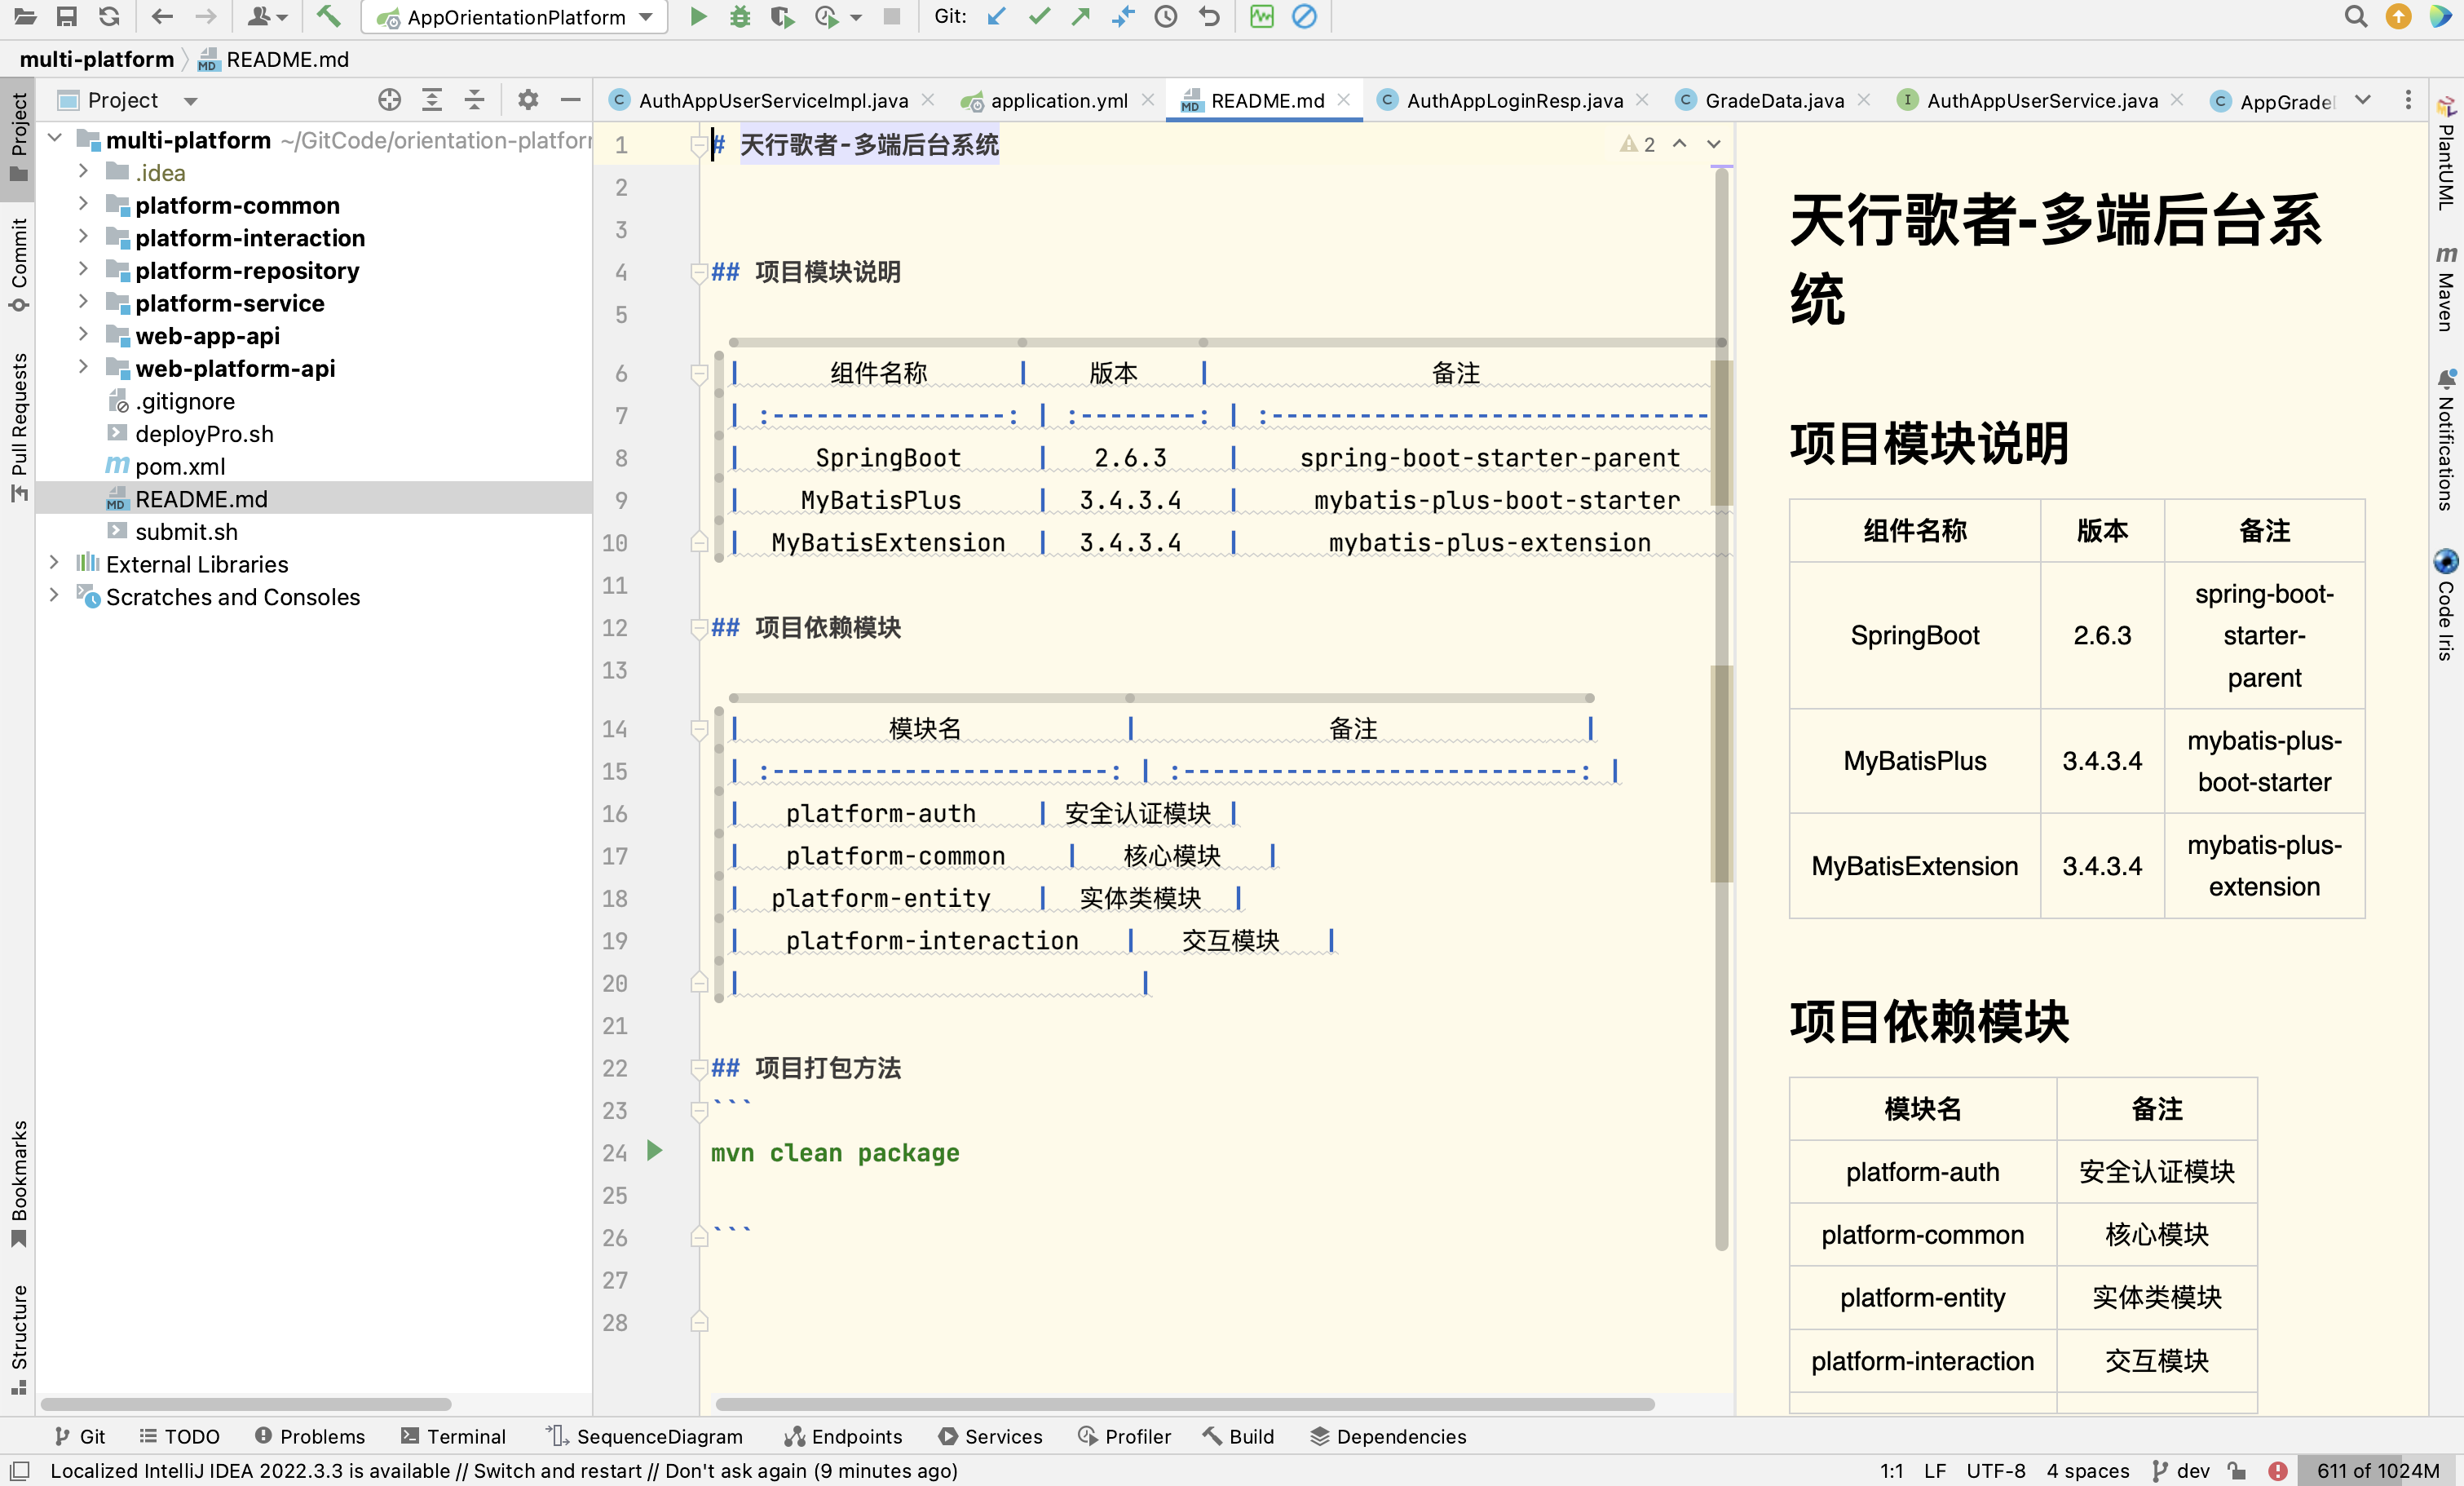Toggle the Maven side panel
The height and width of the screenshot is (1486, 2464).
tap(2446, 288)
